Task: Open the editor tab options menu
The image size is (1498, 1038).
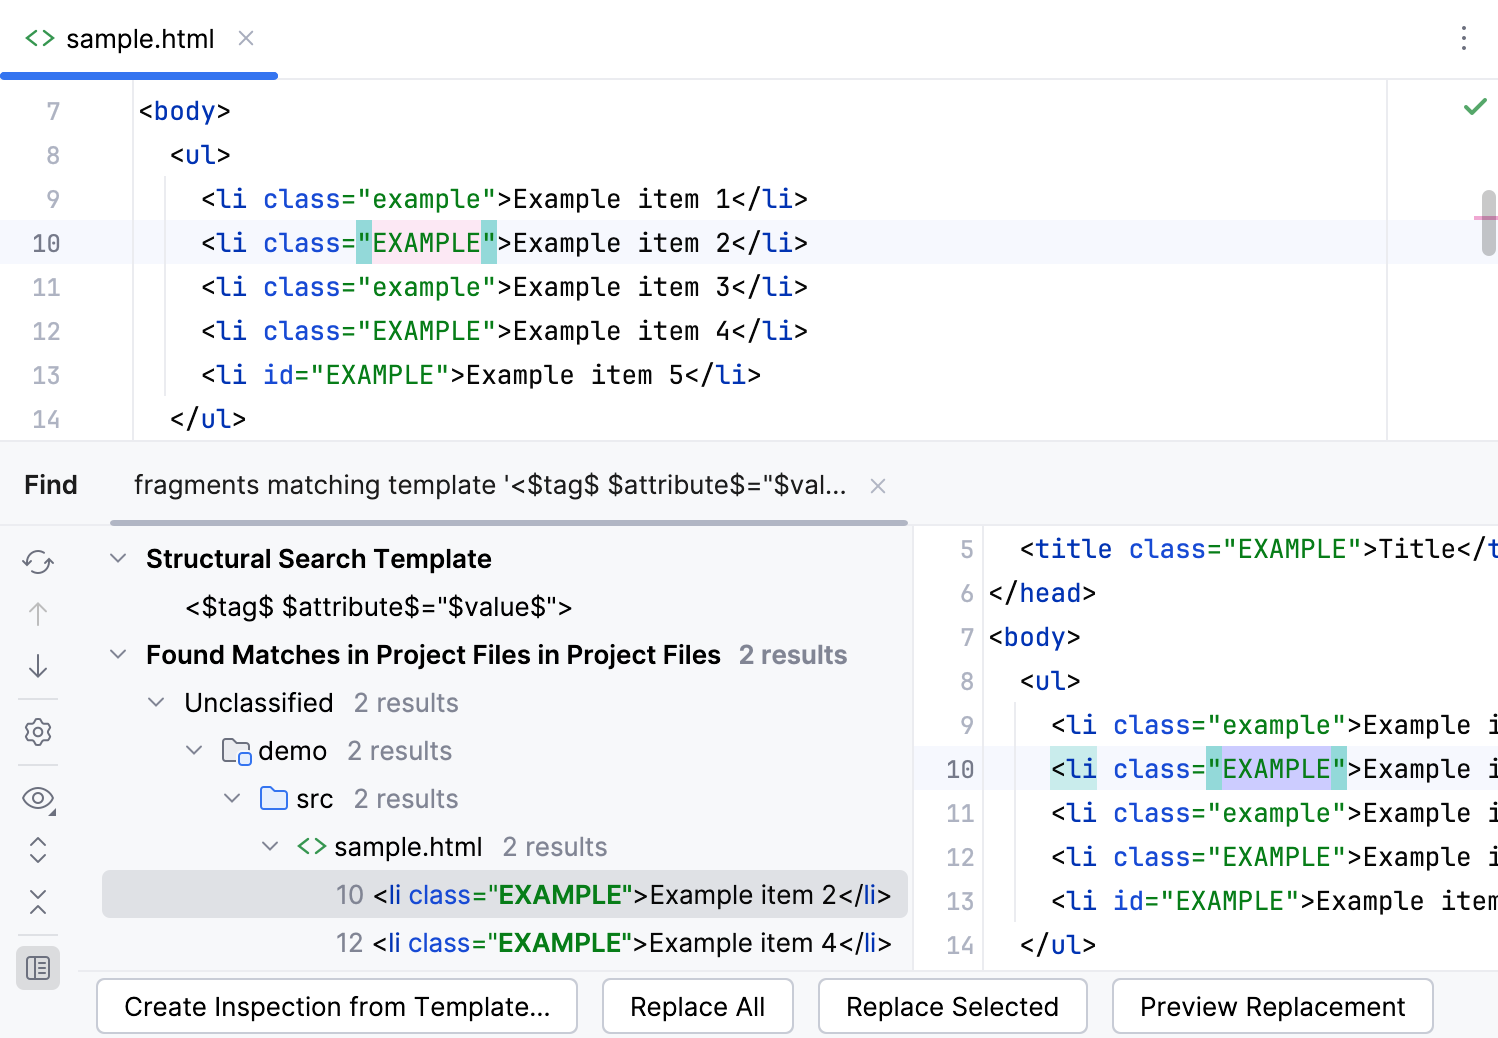Action: point(1463,38)
